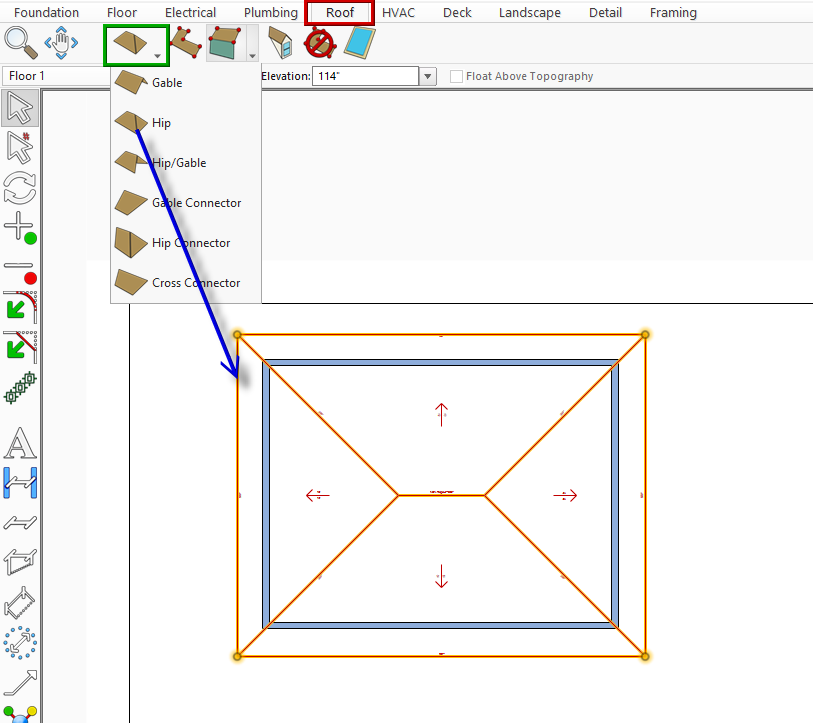Enable Float Above Topography checkbox

pyautogui.click(x=456, y=76)
